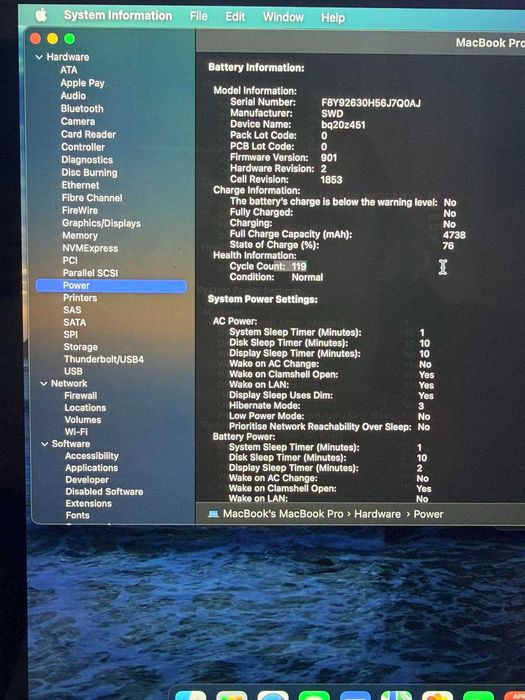Click the Condition value Normal
Image resolution: width=525 pixels, height=700 pixels.
click(x=307, y=277)
